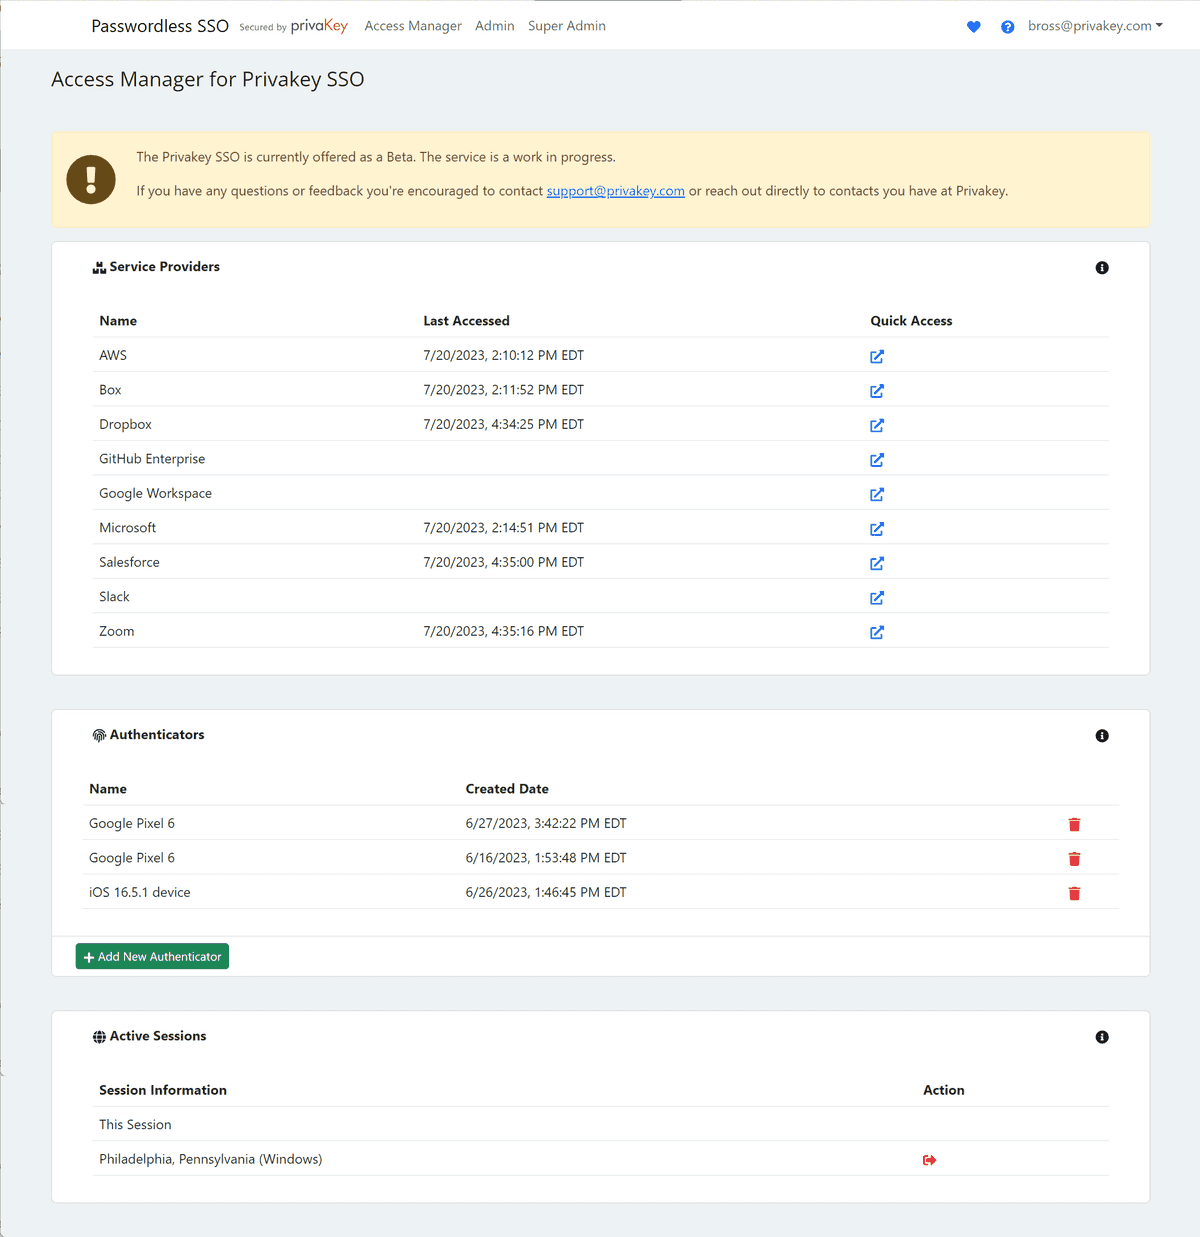Launch Dropbox via quick access icon
The height and width of the screenshot is (1237, 1200).
click(x=877, y=425)
